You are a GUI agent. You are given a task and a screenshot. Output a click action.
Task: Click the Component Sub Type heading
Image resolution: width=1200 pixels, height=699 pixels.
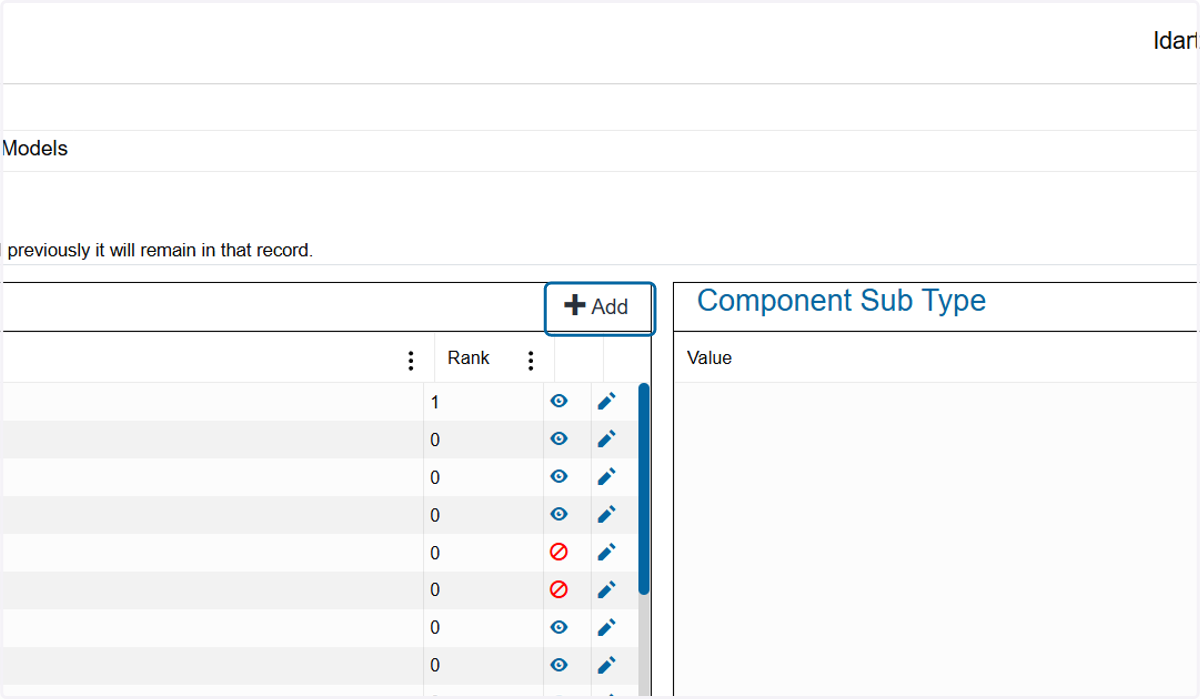841,300
